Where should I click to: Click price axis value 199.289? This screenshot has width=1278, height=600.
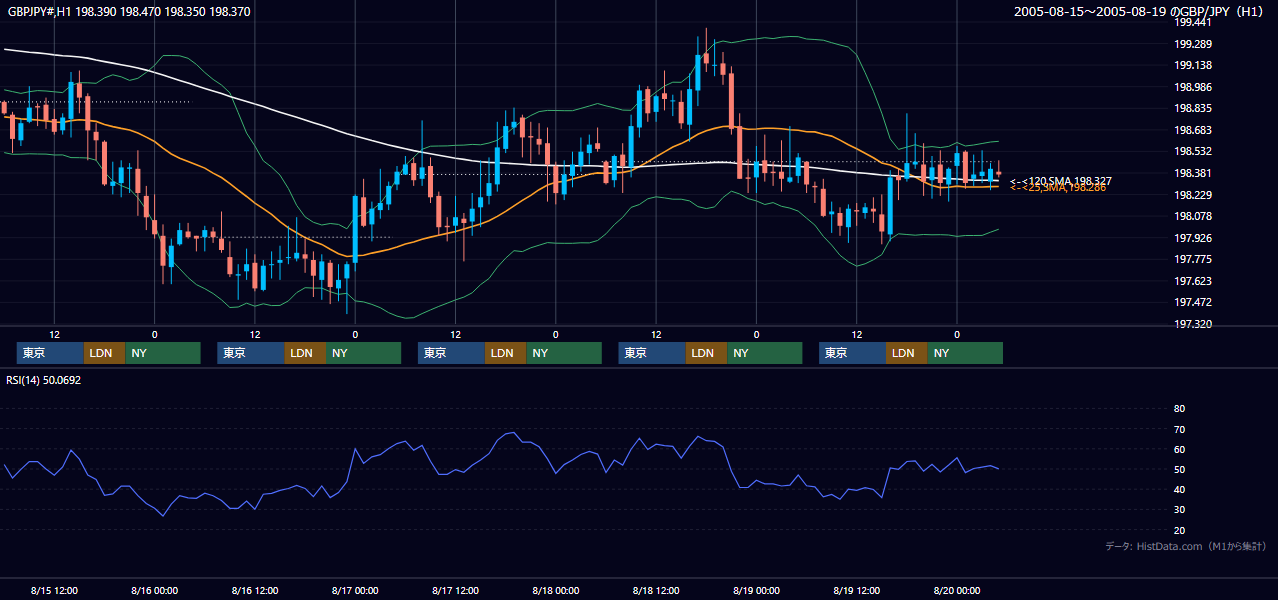pos(1193,44)
